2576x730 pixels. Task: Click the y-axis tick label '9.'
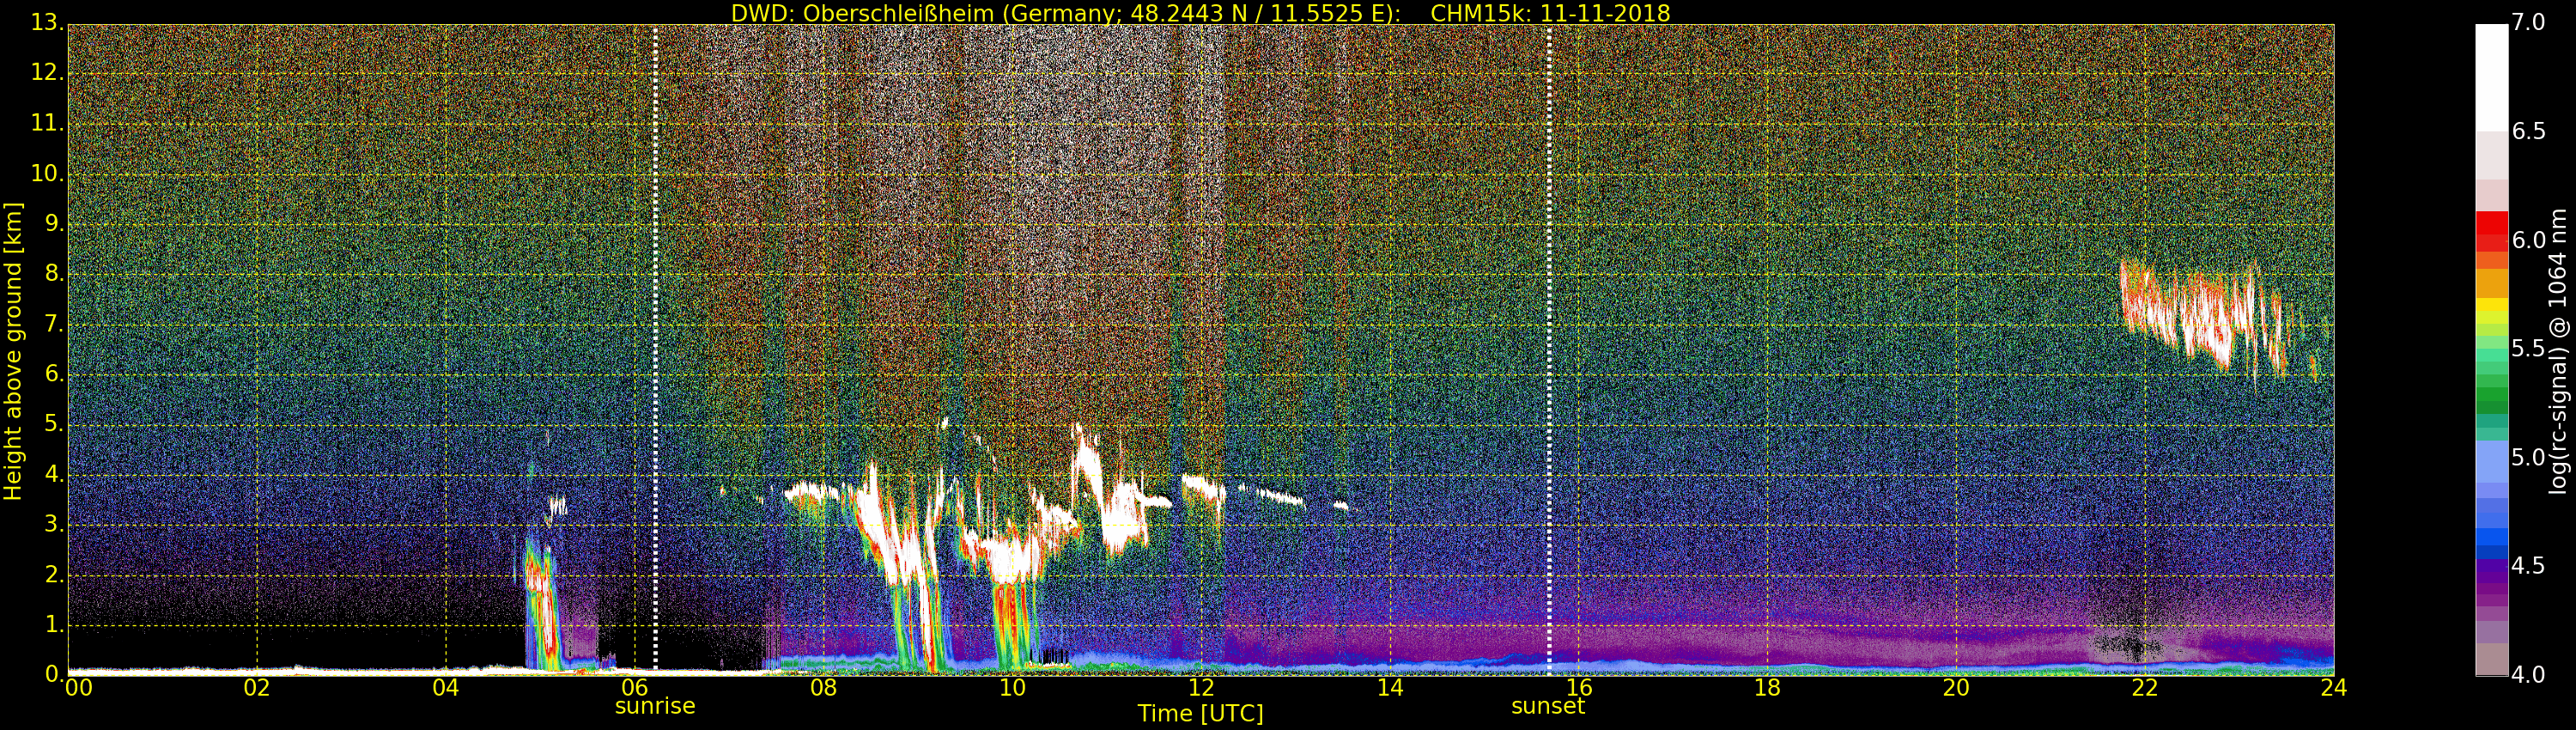(55, 223)
